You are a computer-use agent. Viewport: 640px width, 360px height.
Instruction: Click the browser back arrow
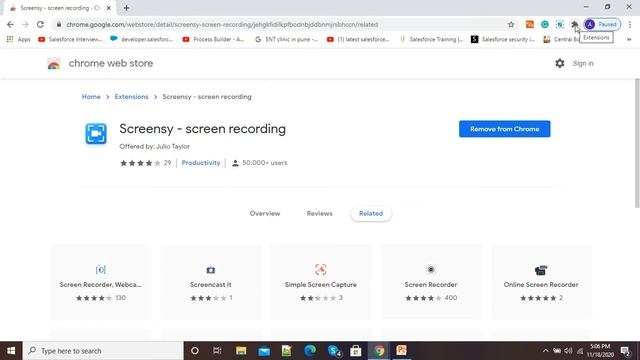10,24
